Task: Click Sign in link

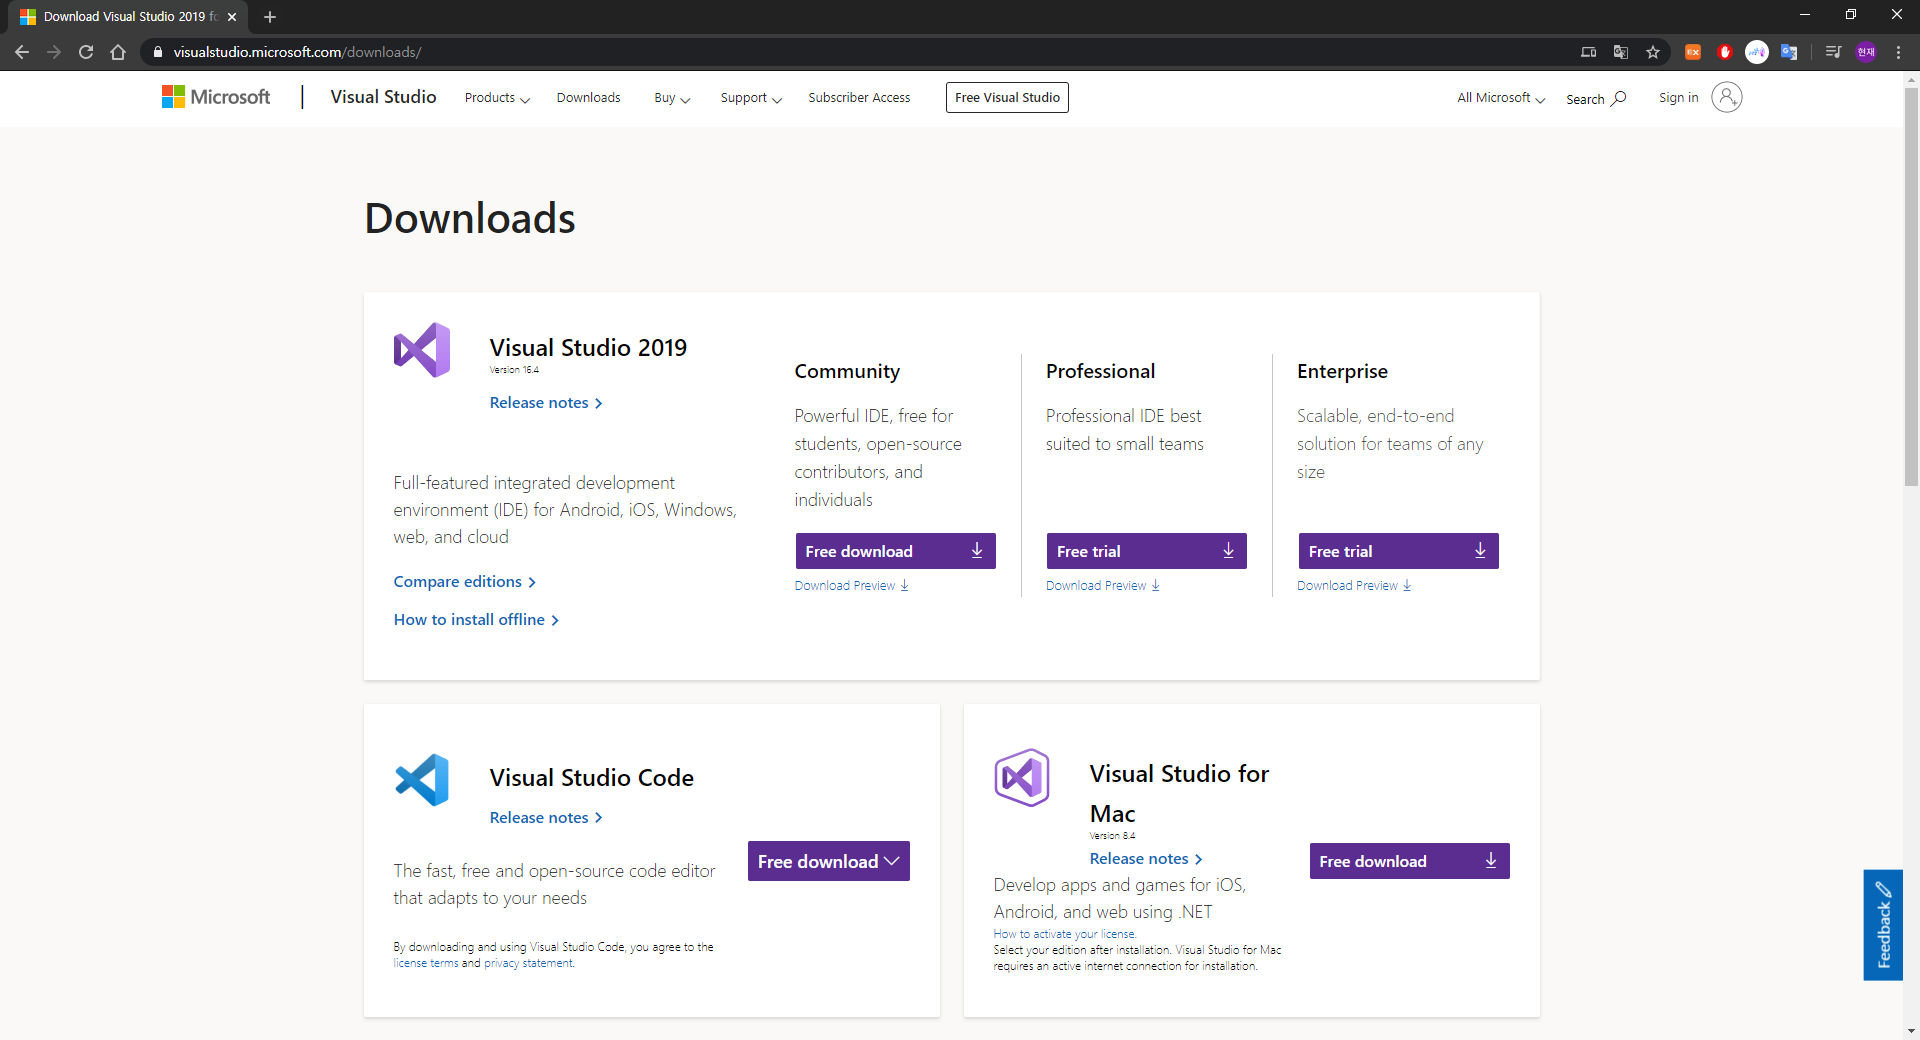Action: (x=1678, y=98)
